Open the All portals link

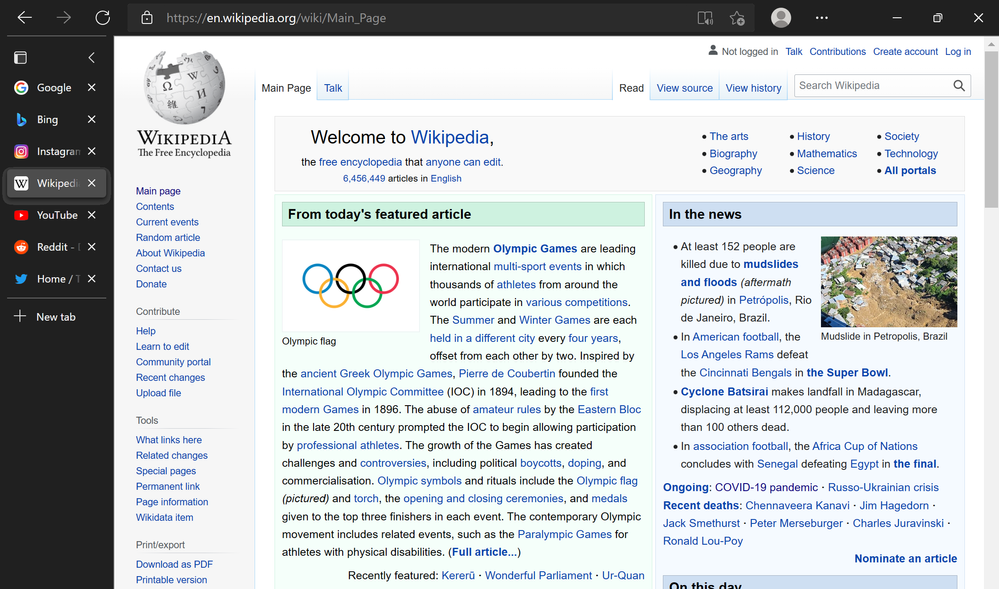click(x=910, y=170)
